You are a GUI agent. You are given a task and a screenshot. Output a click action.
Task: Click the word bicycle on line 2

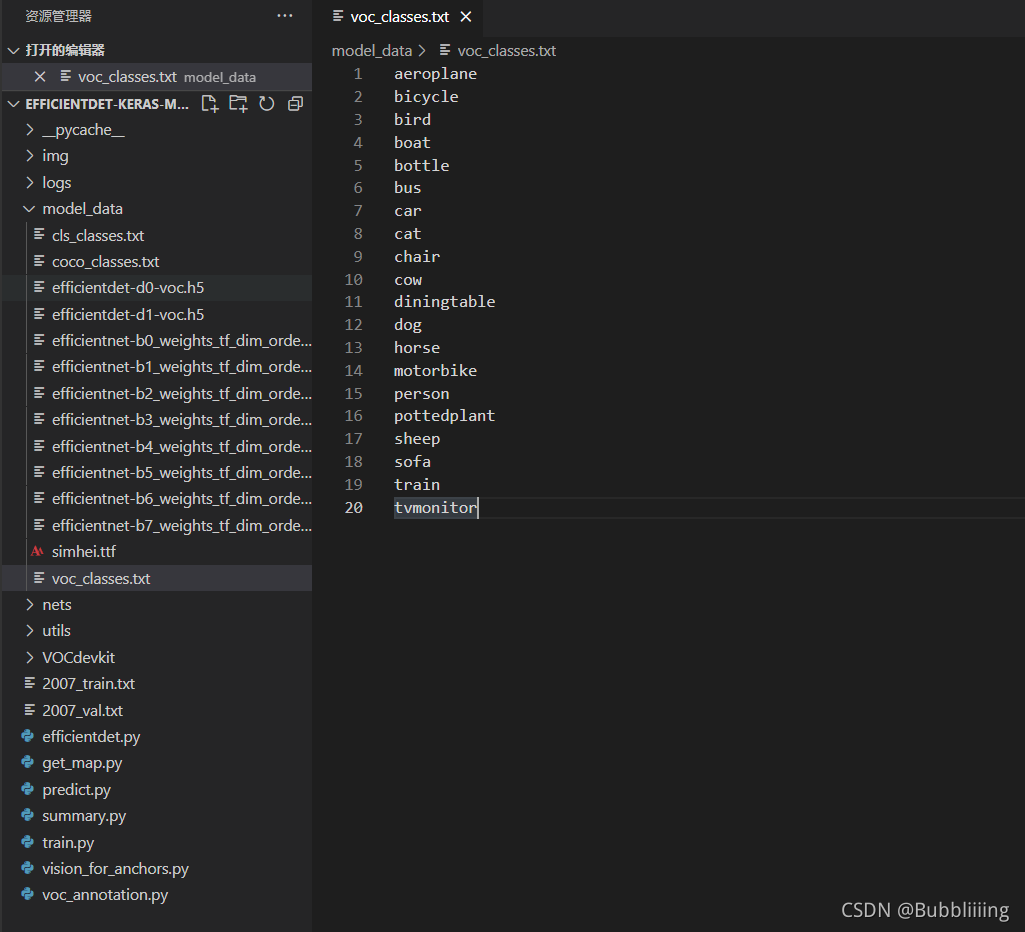click(x=426, y=97)
